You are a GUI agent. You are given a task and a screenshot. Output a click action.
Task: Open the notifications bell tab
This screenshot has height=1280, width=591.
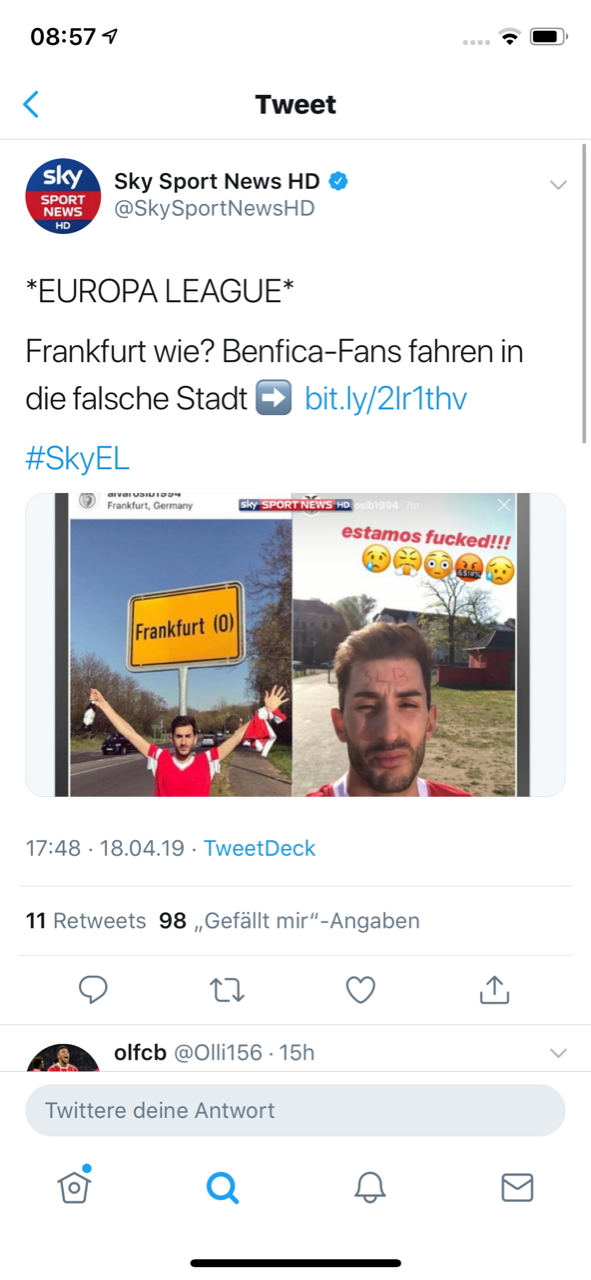point(370,1187)
